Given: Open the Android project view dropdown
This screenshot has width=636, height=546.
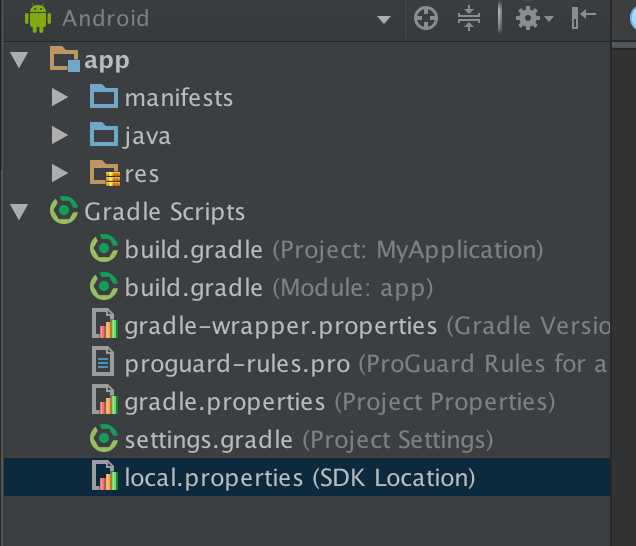Looking at the screenshot, I should [x=384, y=19].
